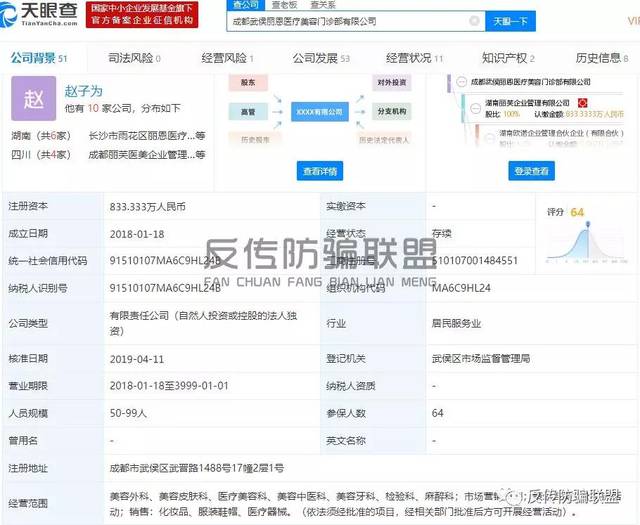
Task: Select the 湖南丽芙企业管理有限公司 shareholder entry
Action: (x=527, y=103)
